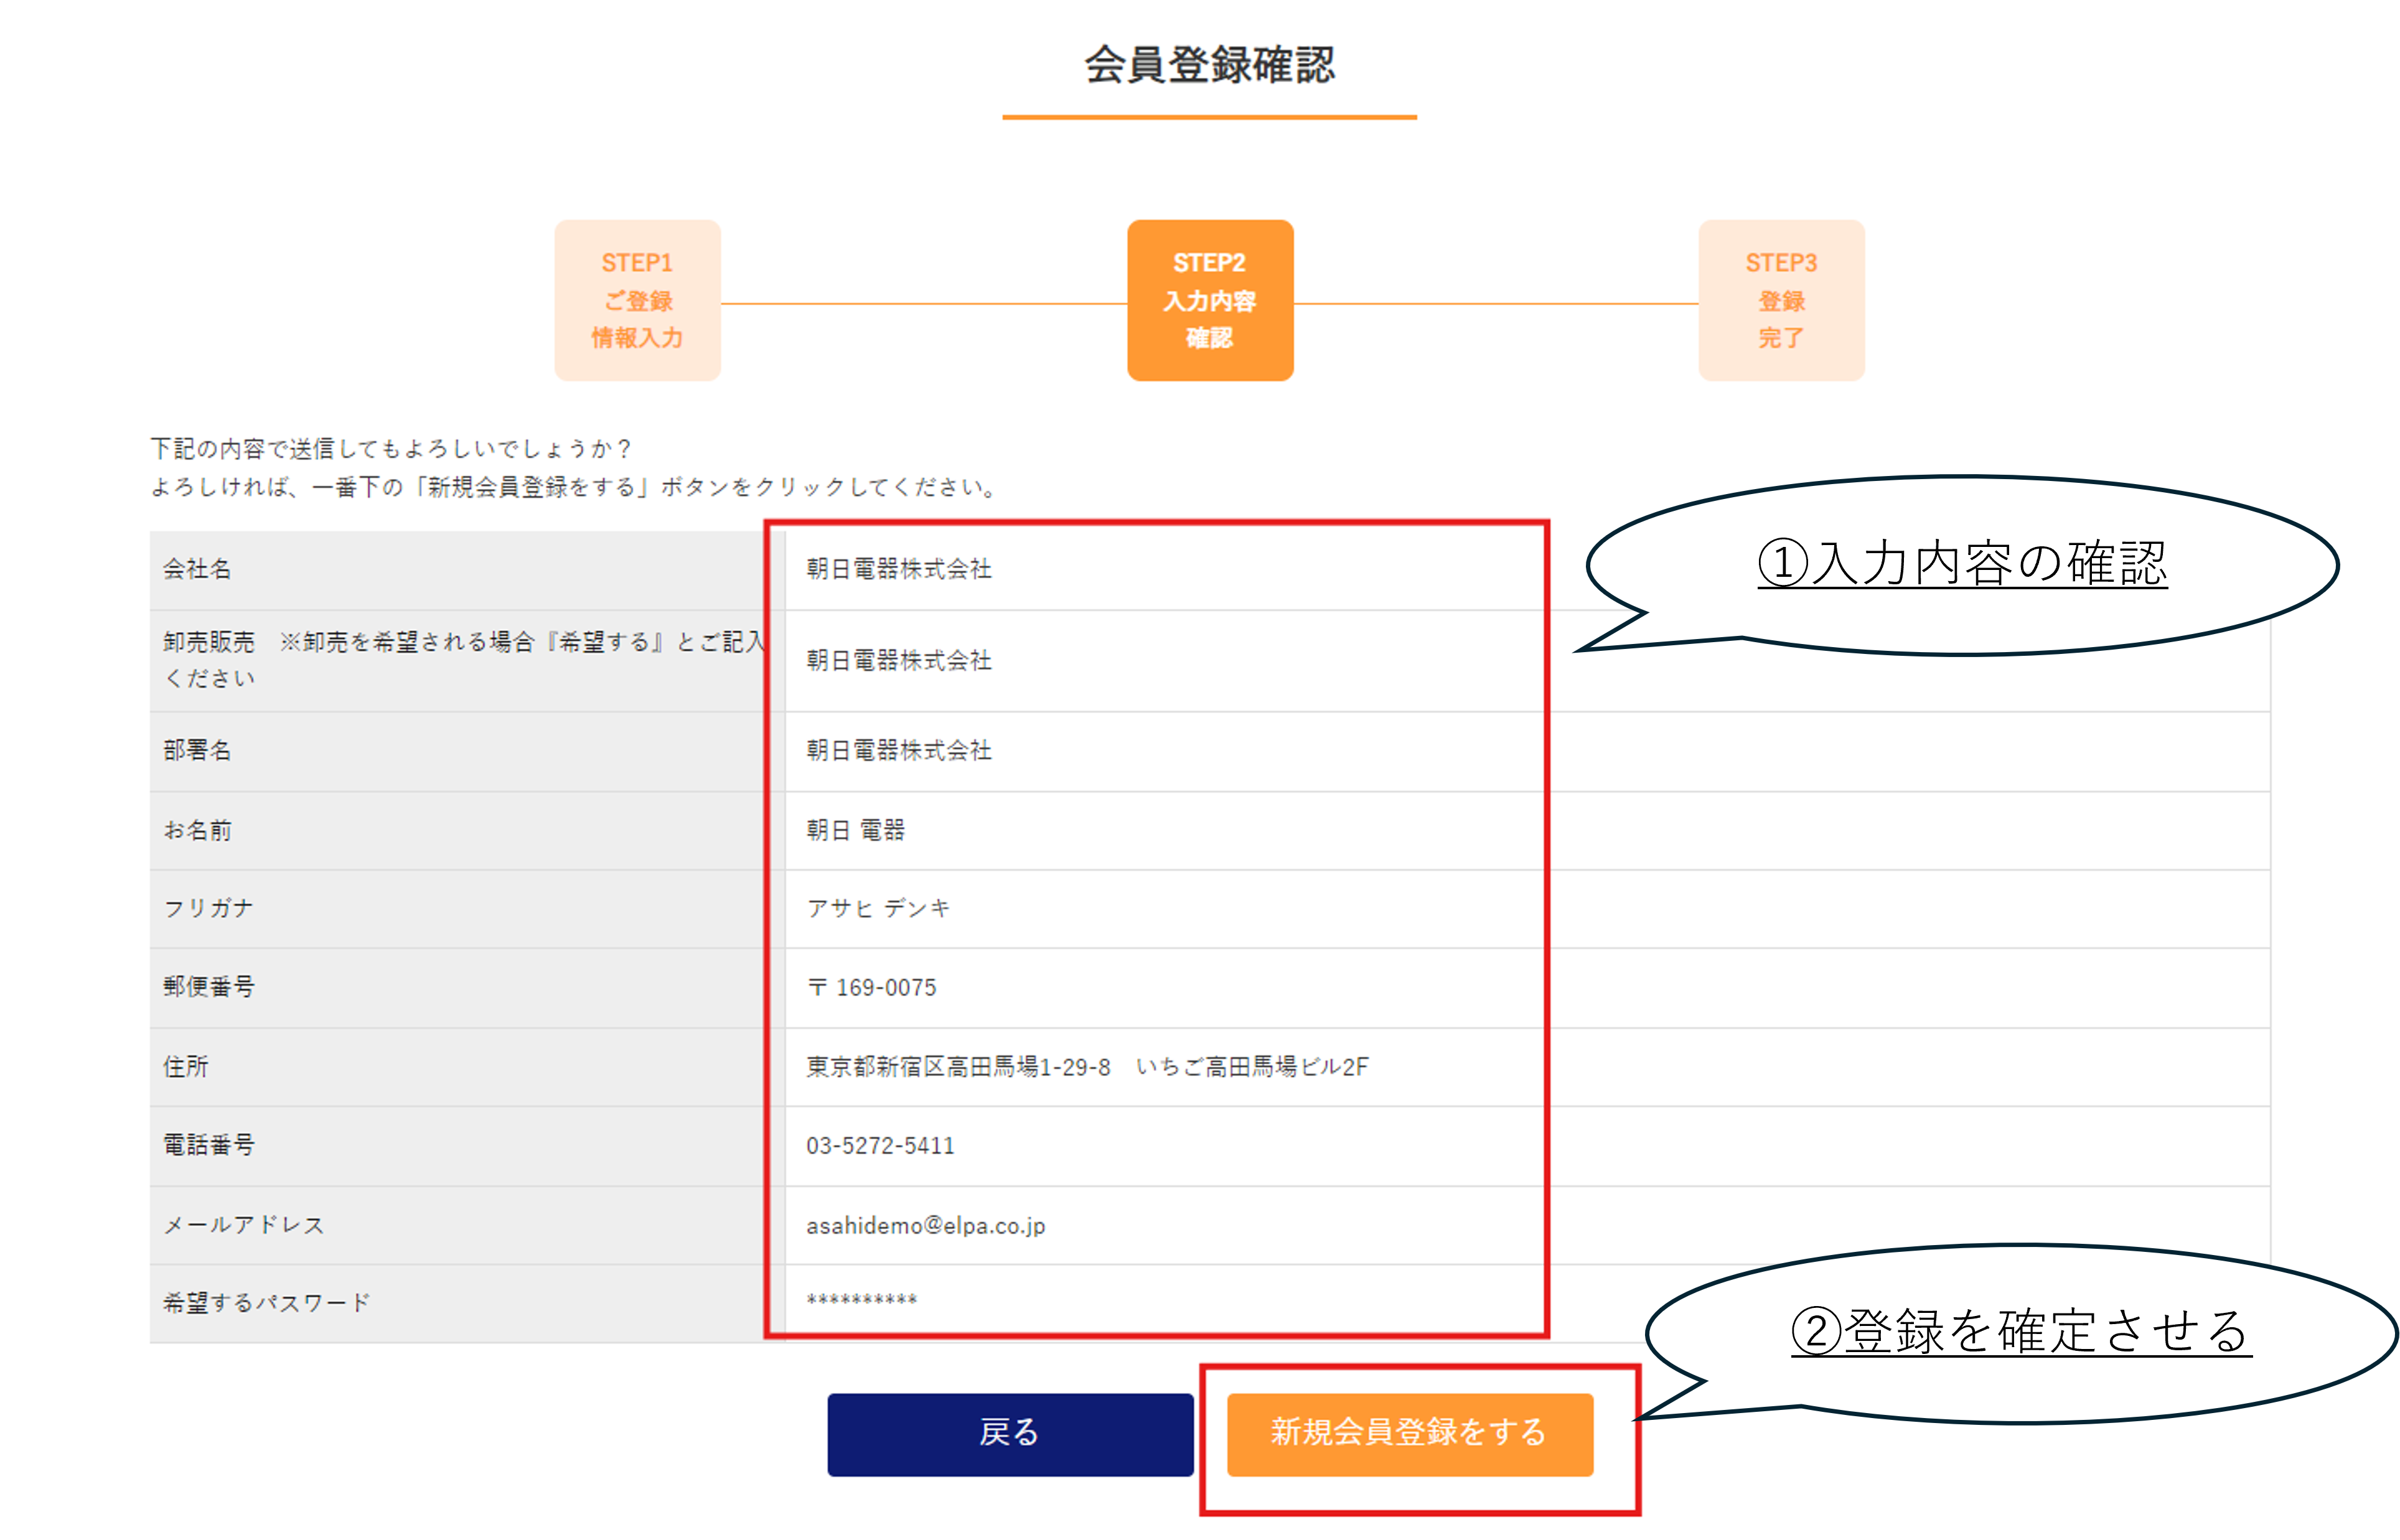This screenshot has width=2400, height=1540.
Task: Click the 卸売販売 row label
Action: pos(209,642)
